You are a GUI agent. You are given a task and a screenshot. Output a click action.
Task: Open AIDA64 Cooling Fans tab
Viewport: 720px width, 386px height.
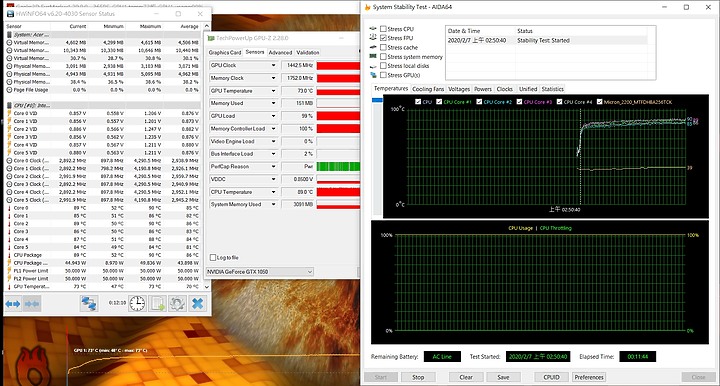click(428, 89)
